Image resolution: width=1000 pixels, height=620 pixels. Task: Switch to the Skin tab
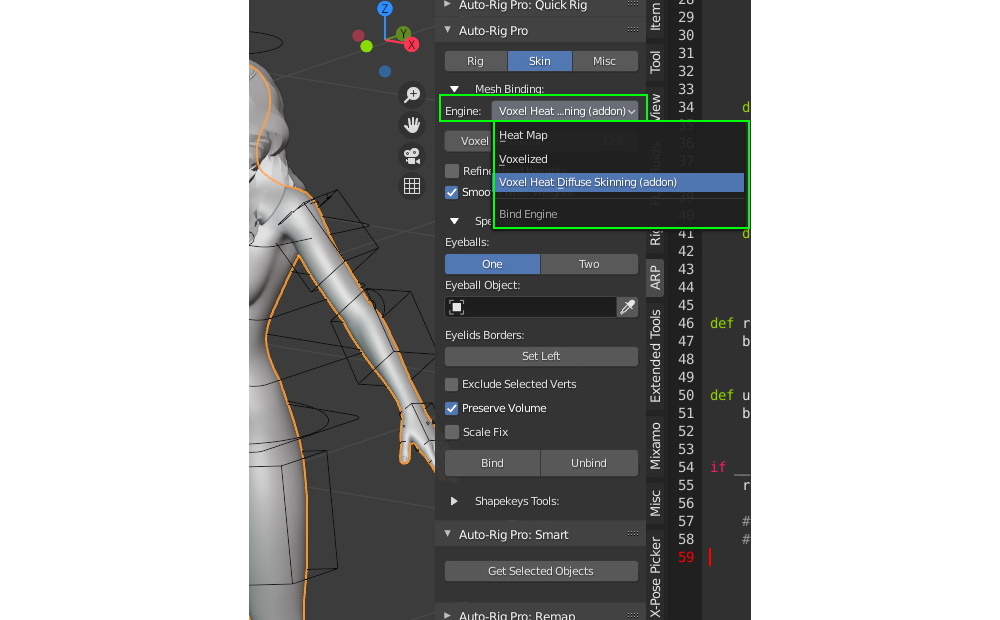(540, 61)
